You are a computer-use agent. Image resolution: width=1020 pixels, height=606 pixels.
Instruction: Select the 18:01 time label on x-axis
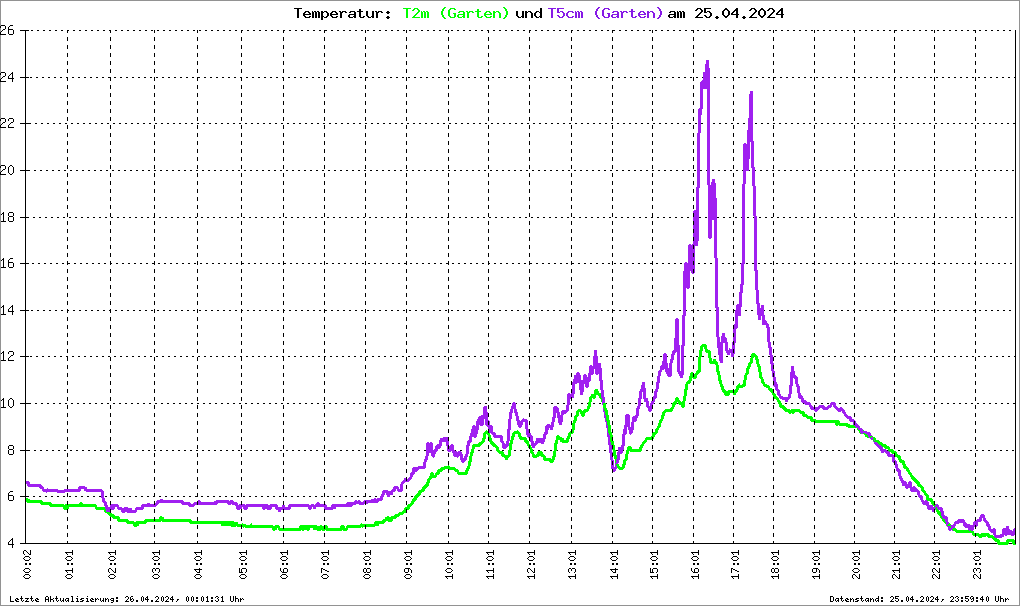tap(777, 565)
